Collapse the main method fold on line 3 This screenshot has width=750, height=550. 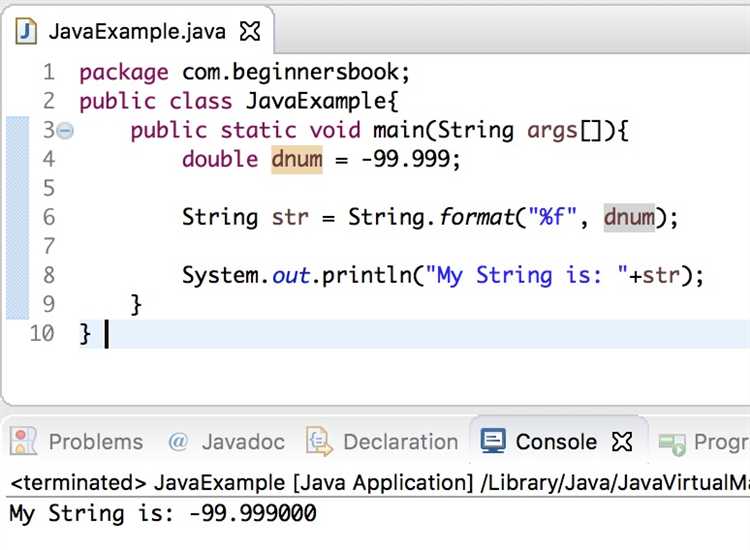65,131
